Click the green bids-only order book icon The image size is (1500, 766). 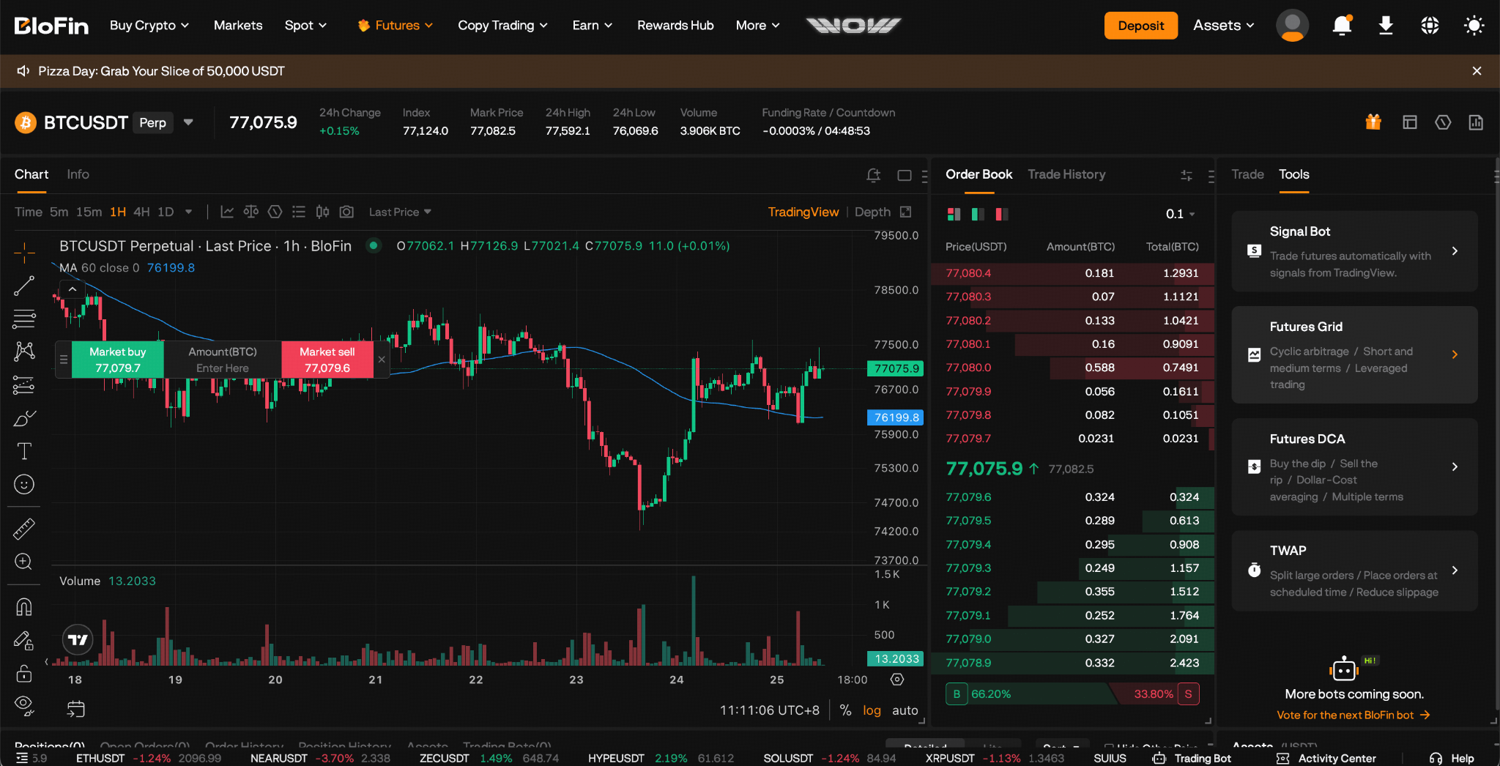[x=978, y=214]
